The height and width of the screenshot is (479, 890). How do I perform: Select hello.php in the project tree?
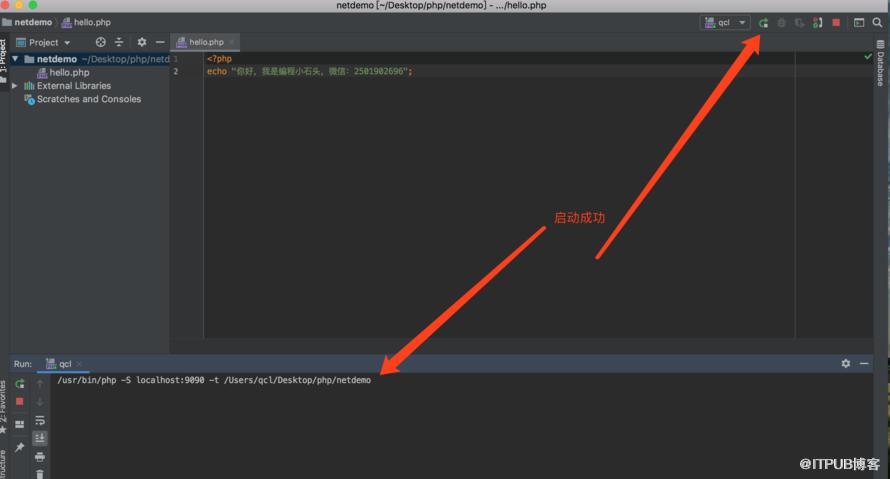(63, 73)
